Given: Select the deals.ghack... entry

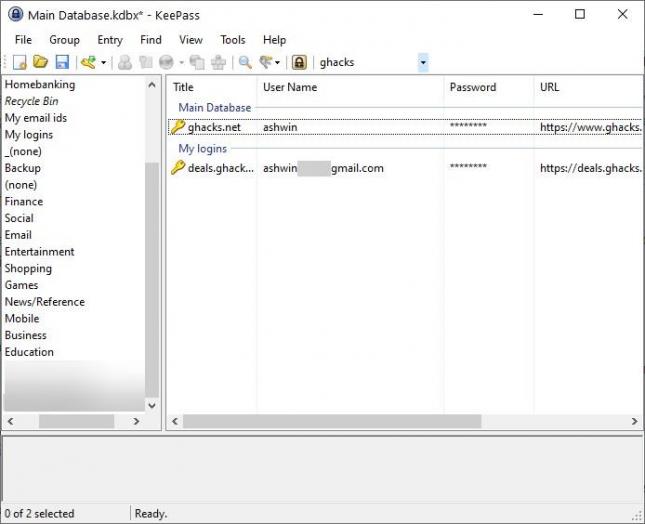Looking at the screenshot, I should tap(405, 168).
